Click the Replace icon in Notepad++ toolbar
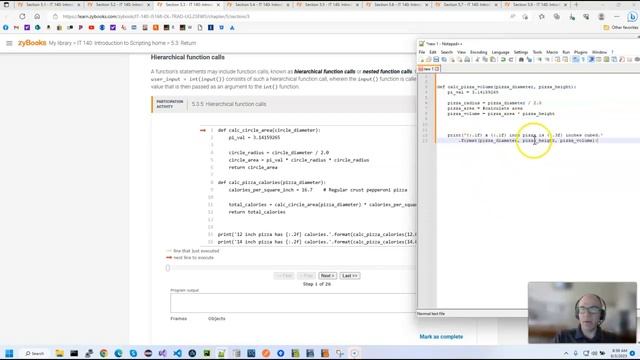640x360 pixels. point(529,60)
